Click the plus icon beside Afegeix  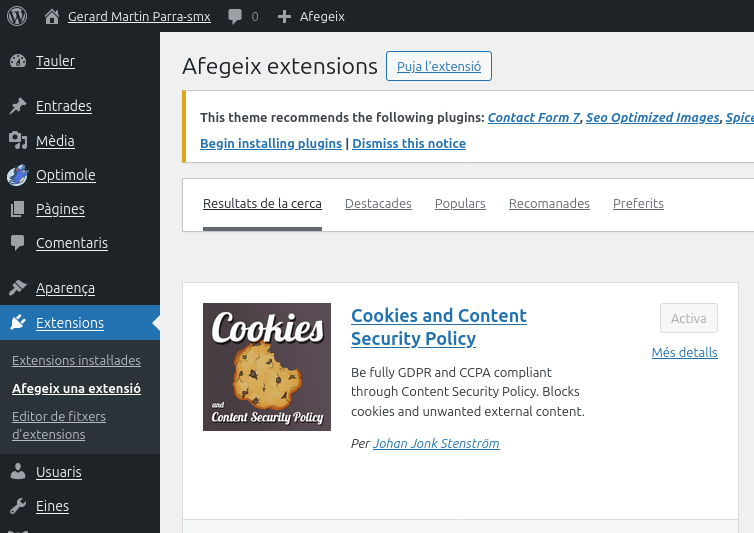pos(285,16)
